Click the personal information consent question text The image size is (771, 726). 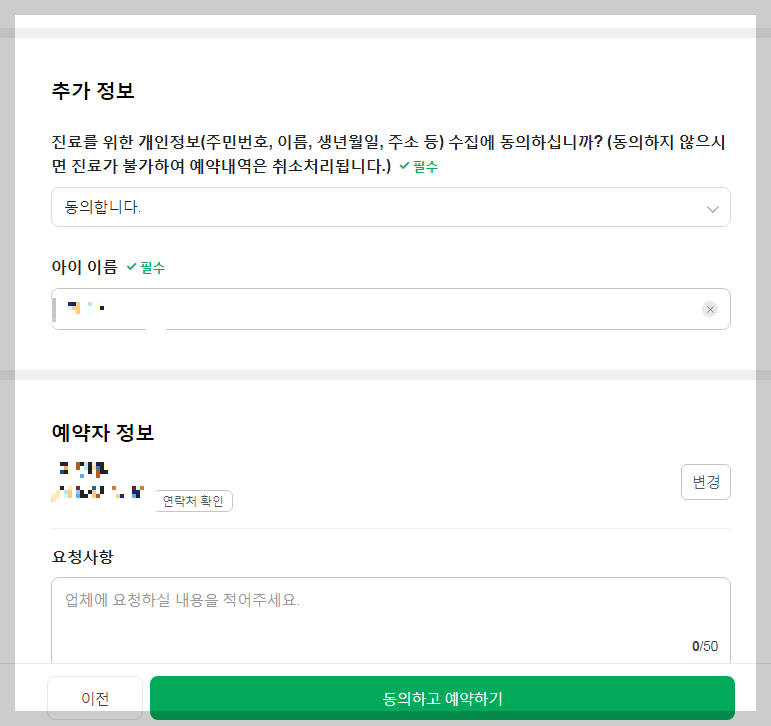388,154
